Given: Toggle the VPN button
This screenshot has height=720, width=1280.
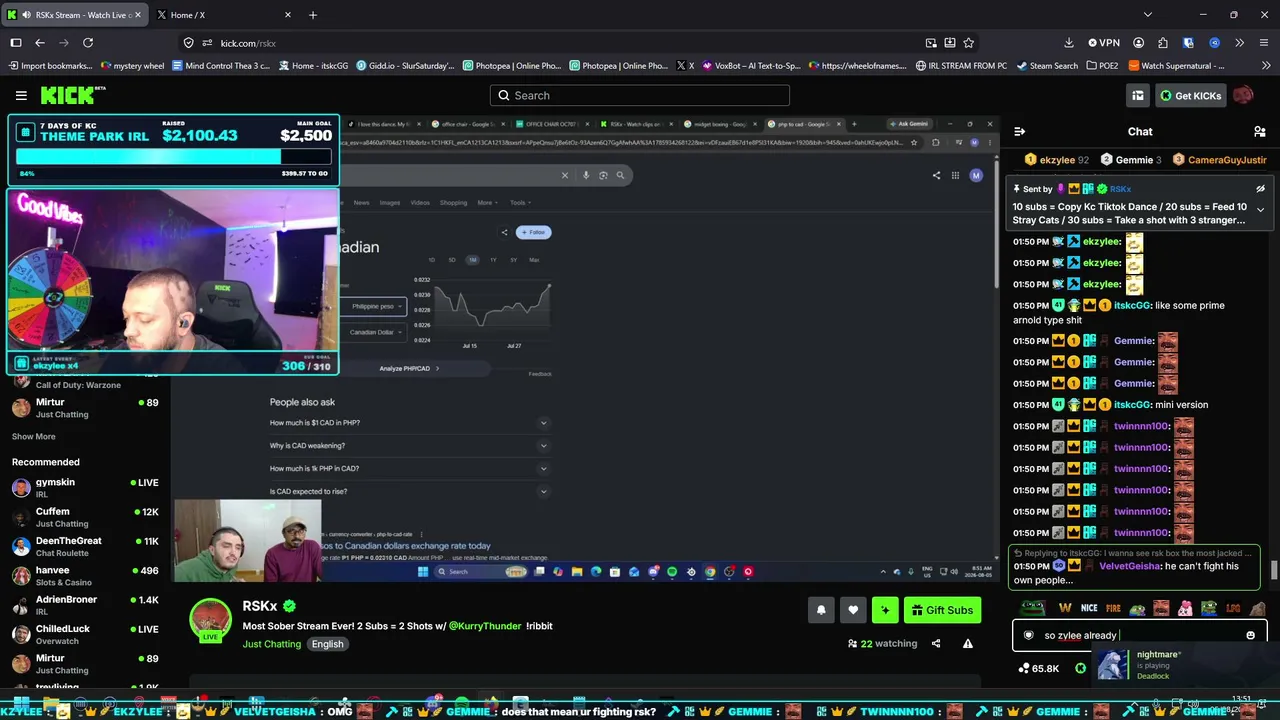Looking at the screenshot, I should click(1105, 43).
